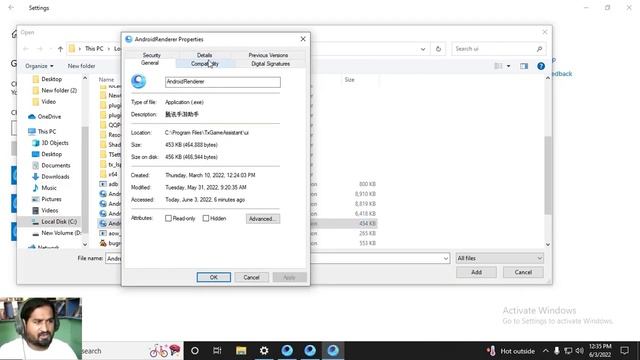640x360 pixels.
Task: Select the General tab
Action: click(x=150, y=63)
